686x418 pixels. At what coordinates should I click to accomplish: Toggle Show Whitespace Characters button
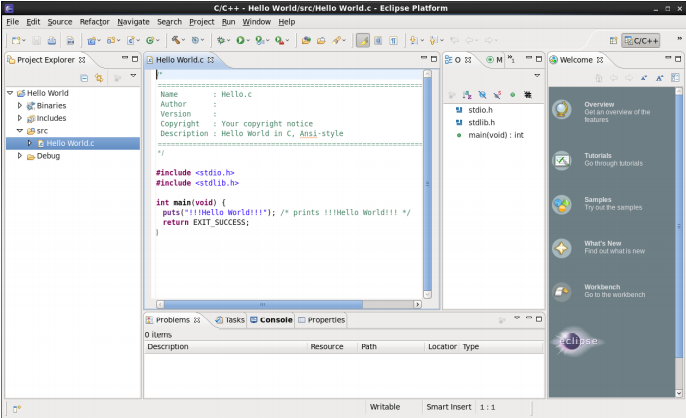tap(394, 40)
